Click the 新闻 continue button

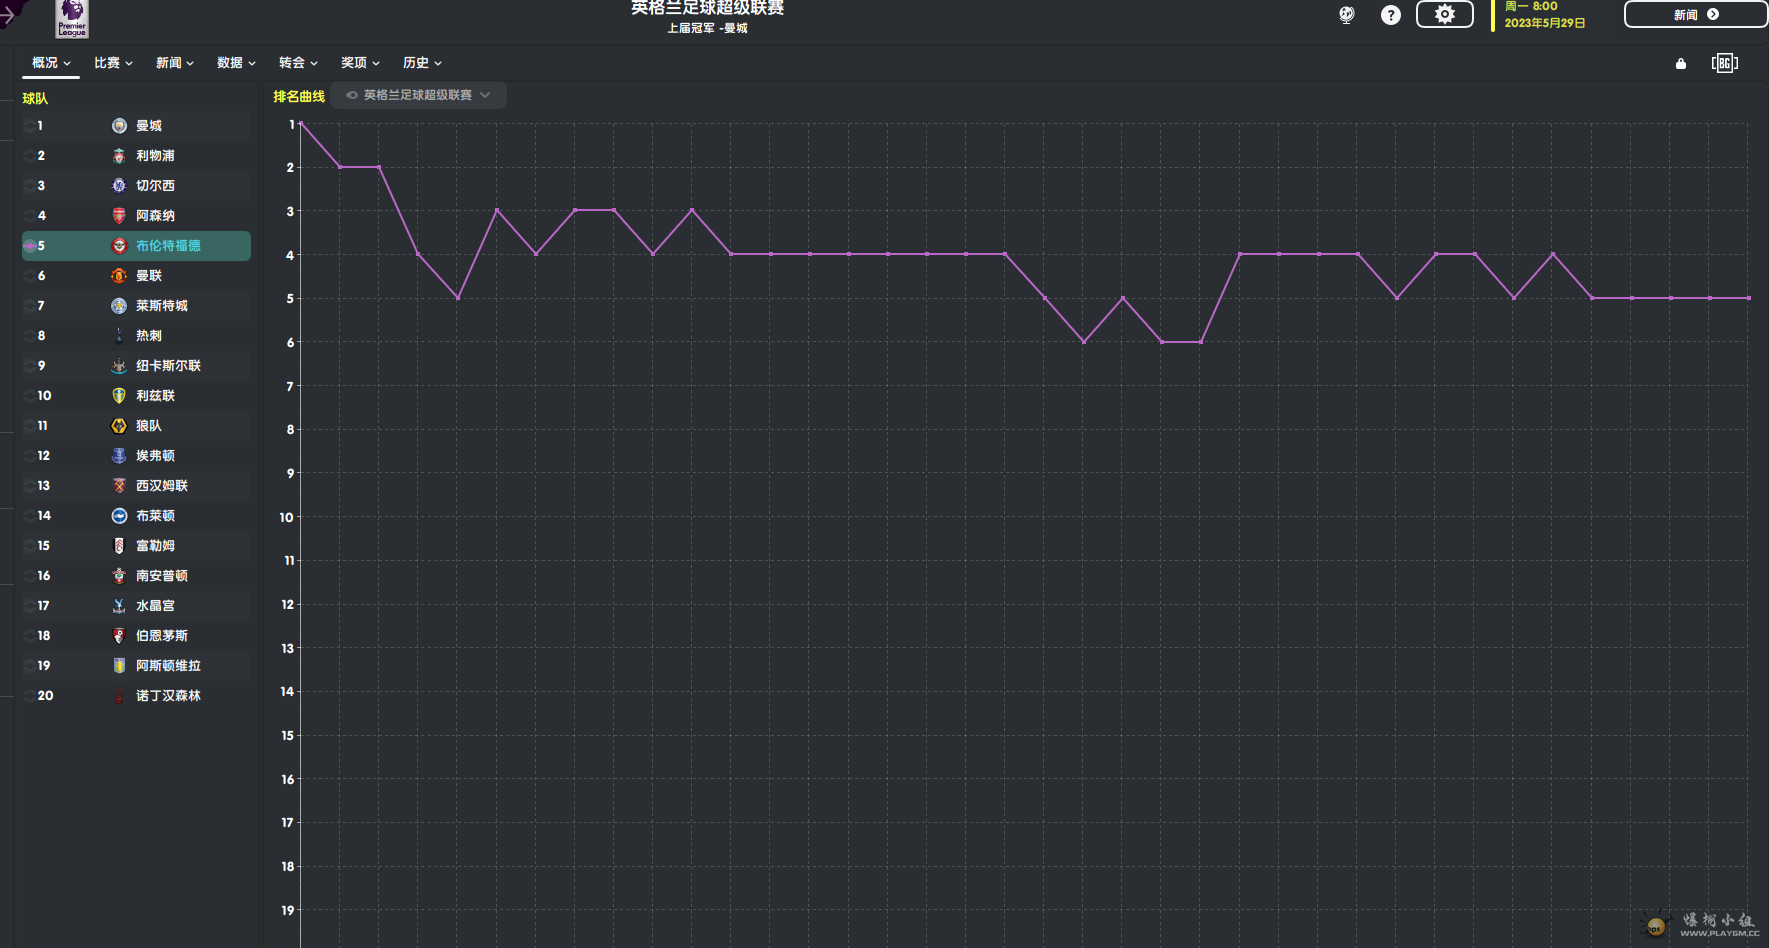coord(1695,15)
